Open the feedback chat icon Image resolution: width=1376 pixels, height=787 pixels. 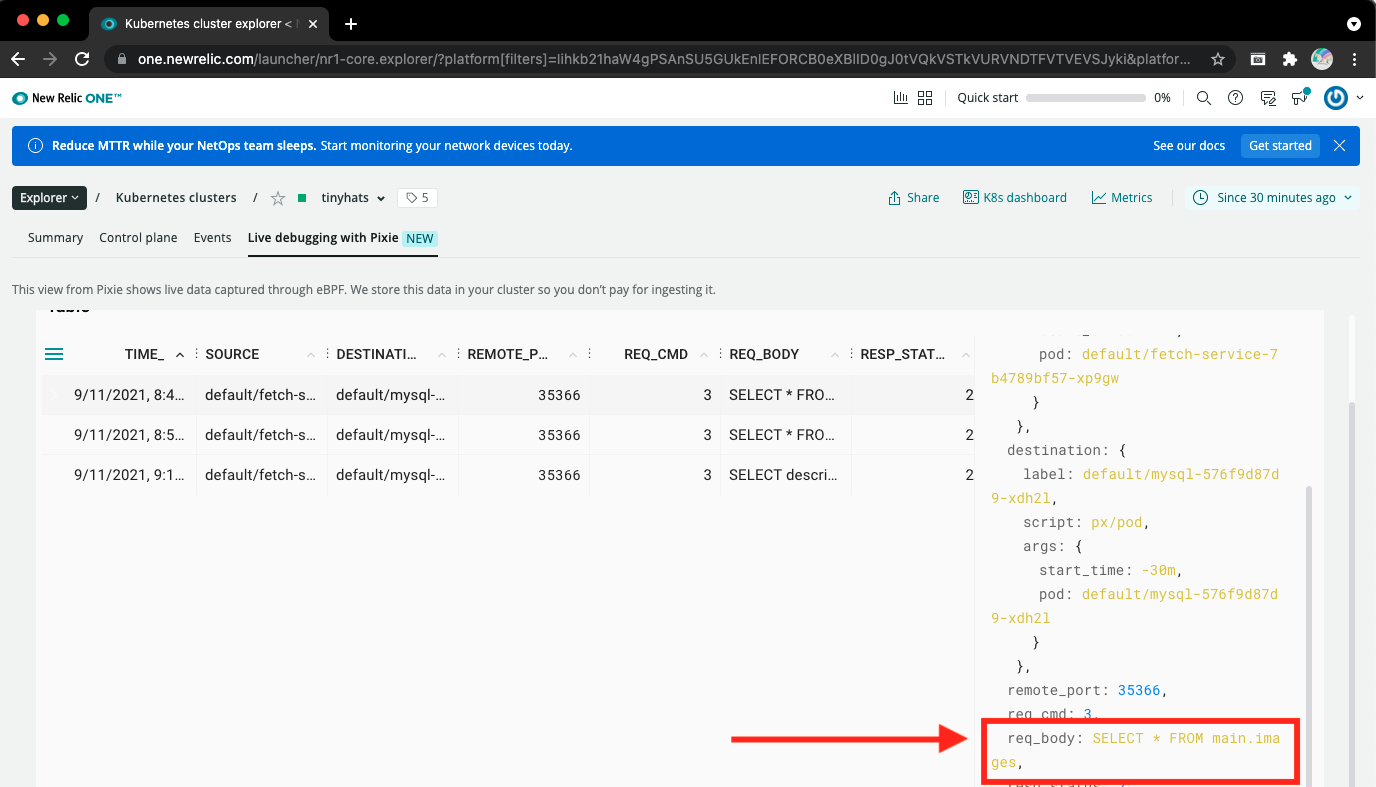[1268, 98]
